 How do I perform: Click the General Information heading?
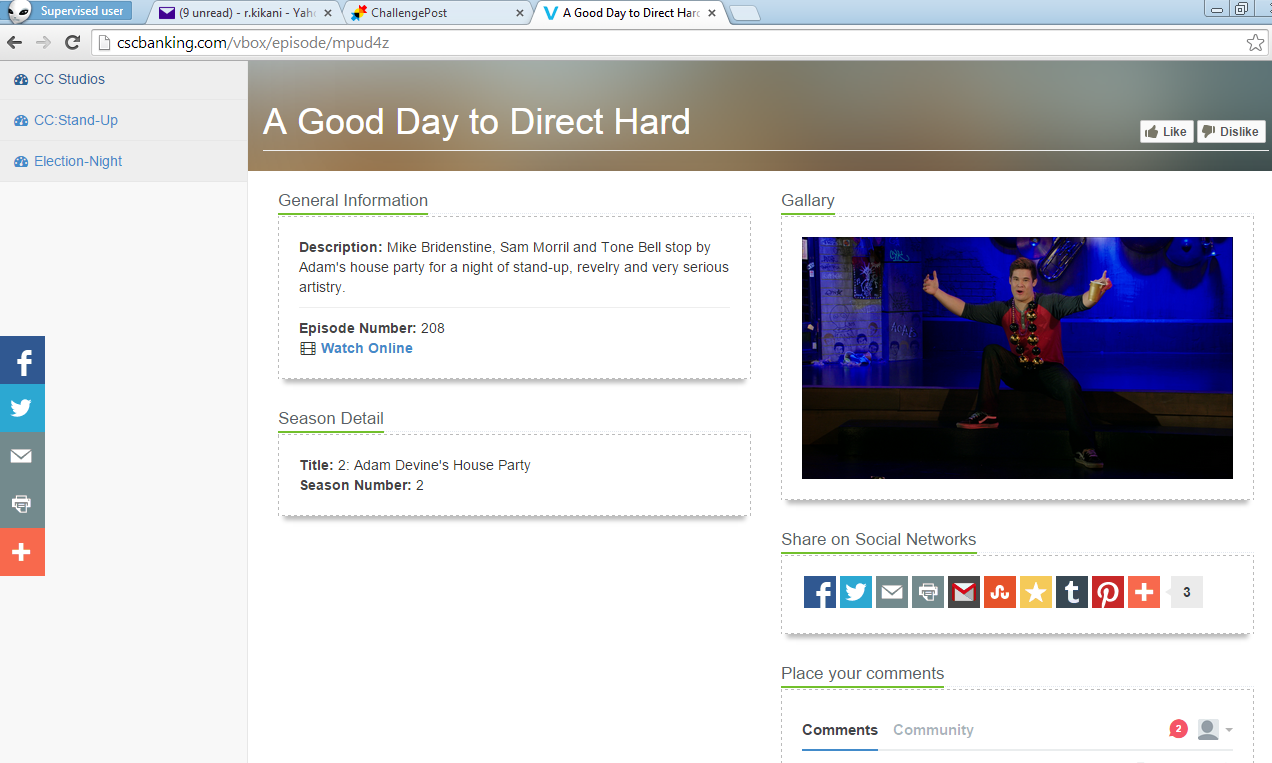pyautogui.click(x=353, y=200)
